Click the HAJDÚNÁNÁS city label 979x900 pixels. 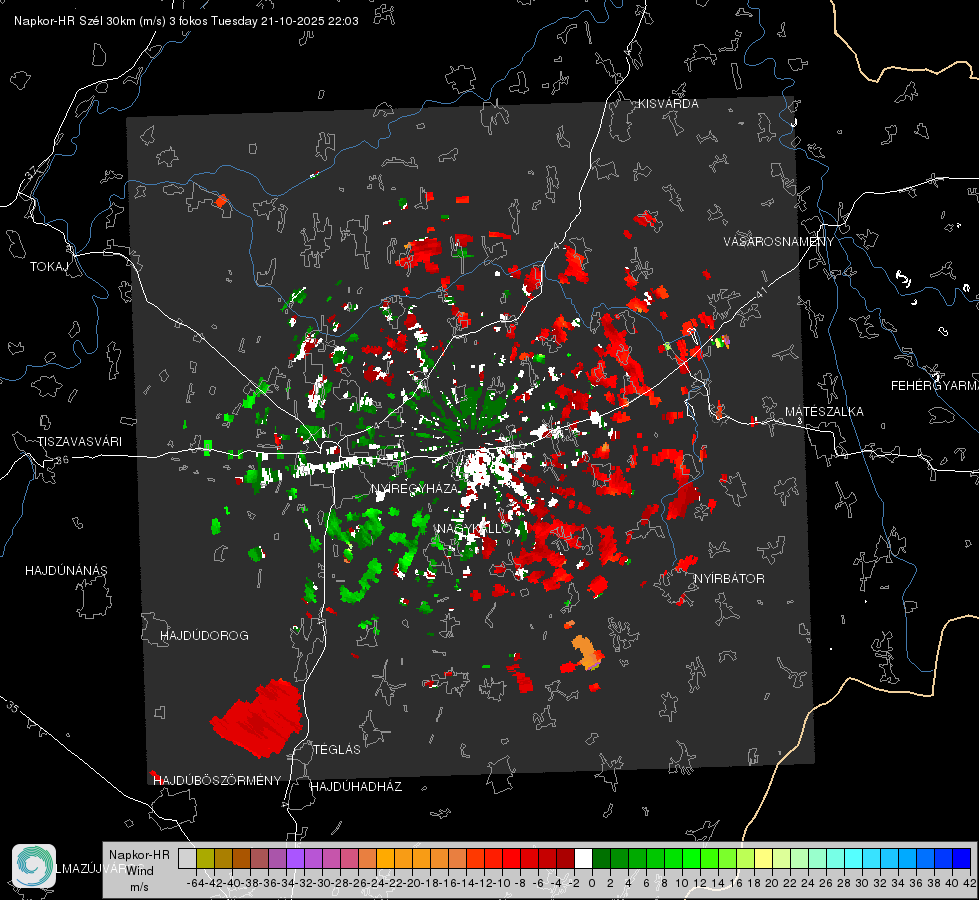[x=66, y=571]
